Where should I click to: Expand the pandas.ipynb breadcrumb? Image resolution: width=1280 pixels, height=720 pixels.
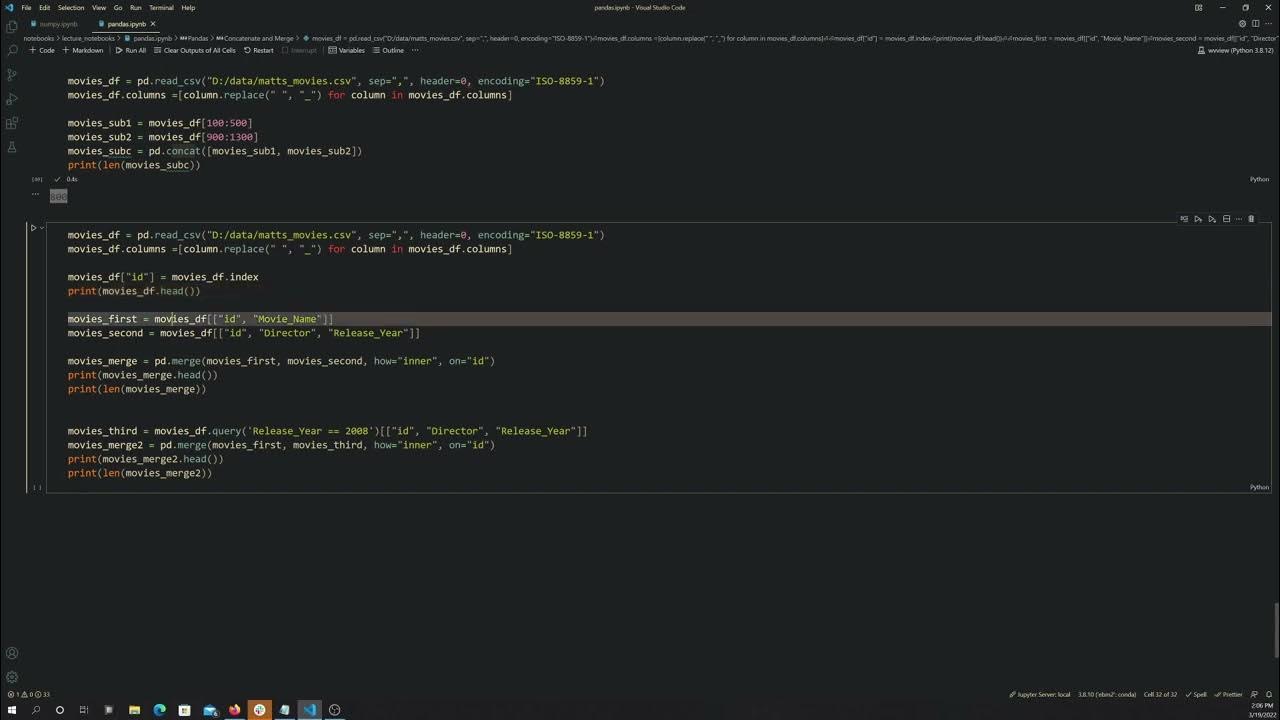pos(149,38)
